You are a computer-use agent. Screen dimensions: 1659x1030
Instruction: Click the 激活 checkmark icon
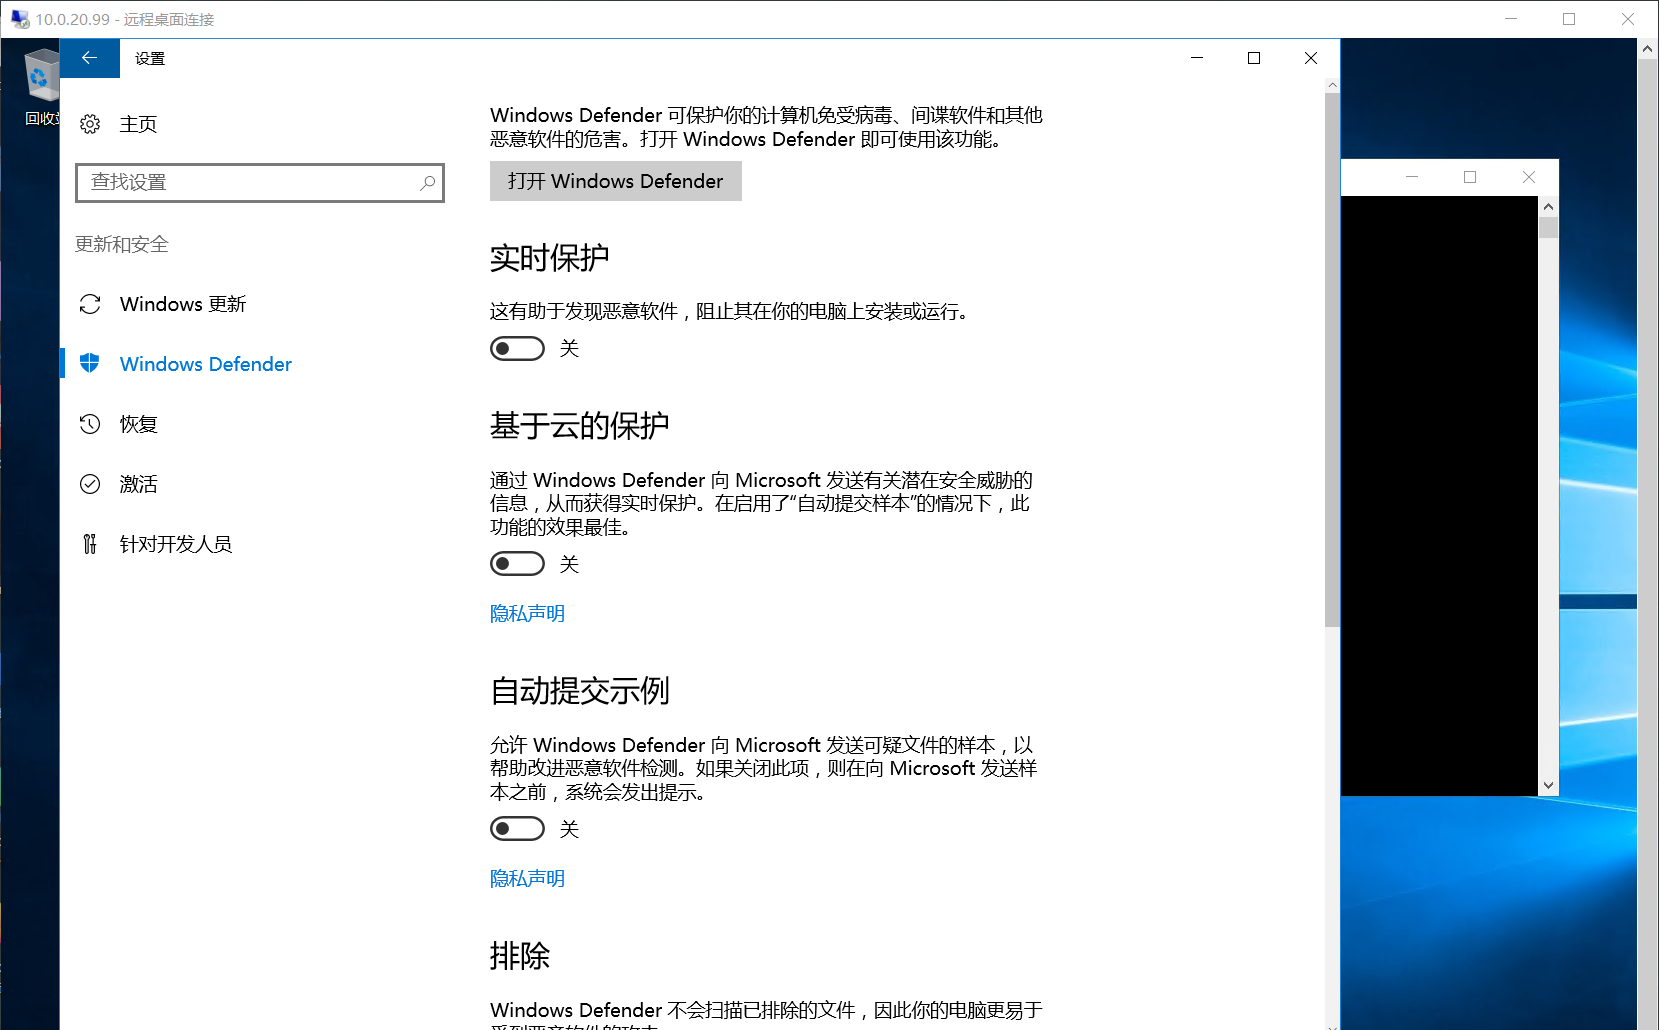(x=90, y=484)
